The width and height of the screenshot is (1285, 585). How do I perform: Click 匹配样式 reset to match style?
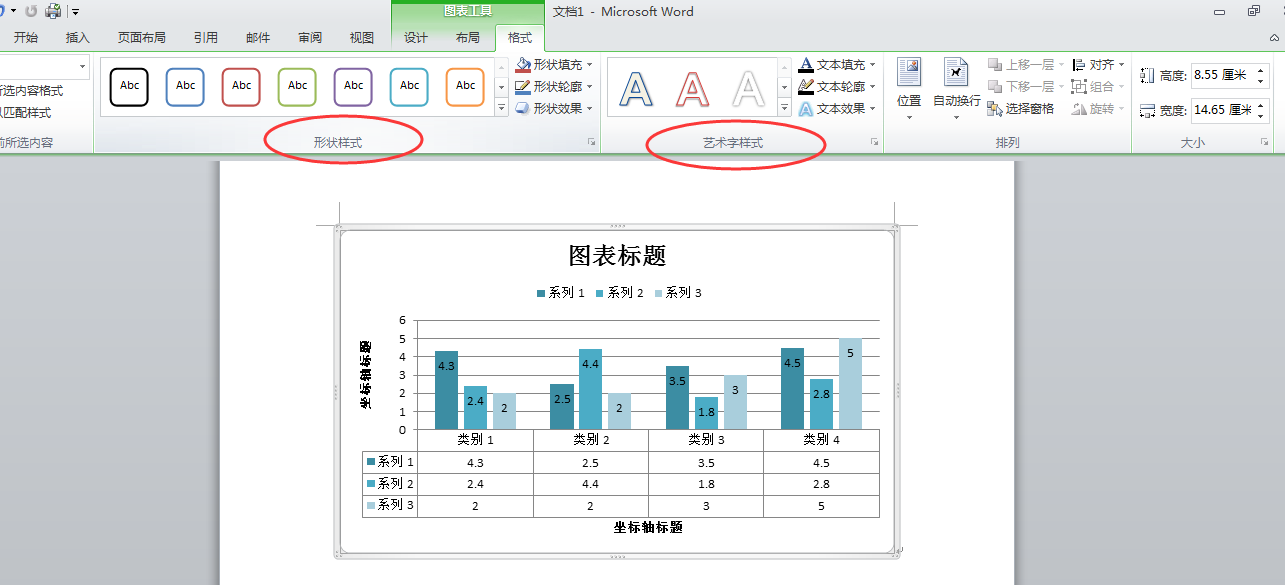point(26,113)
